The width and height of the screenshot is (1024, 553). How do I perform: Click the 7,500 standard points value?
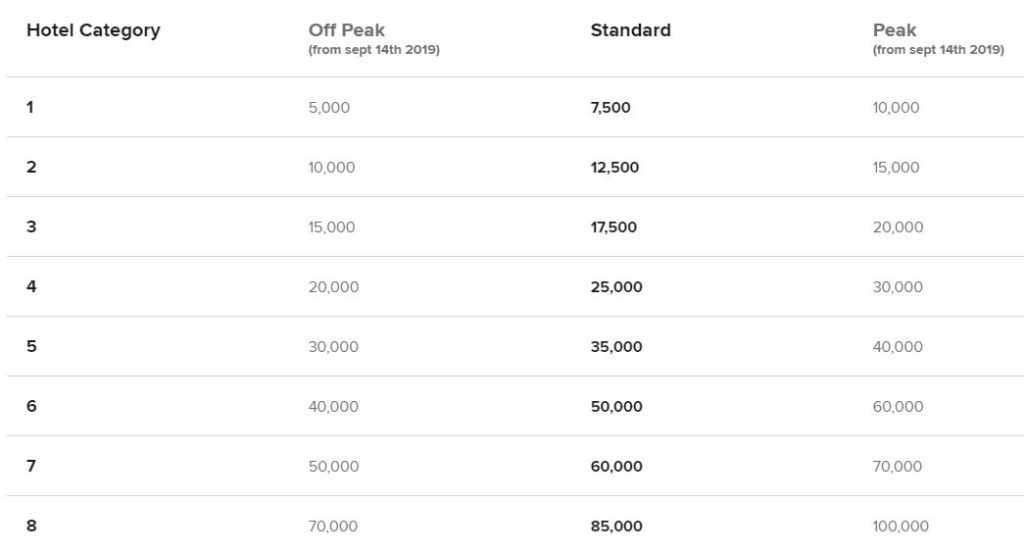click(x=610, y=108)
